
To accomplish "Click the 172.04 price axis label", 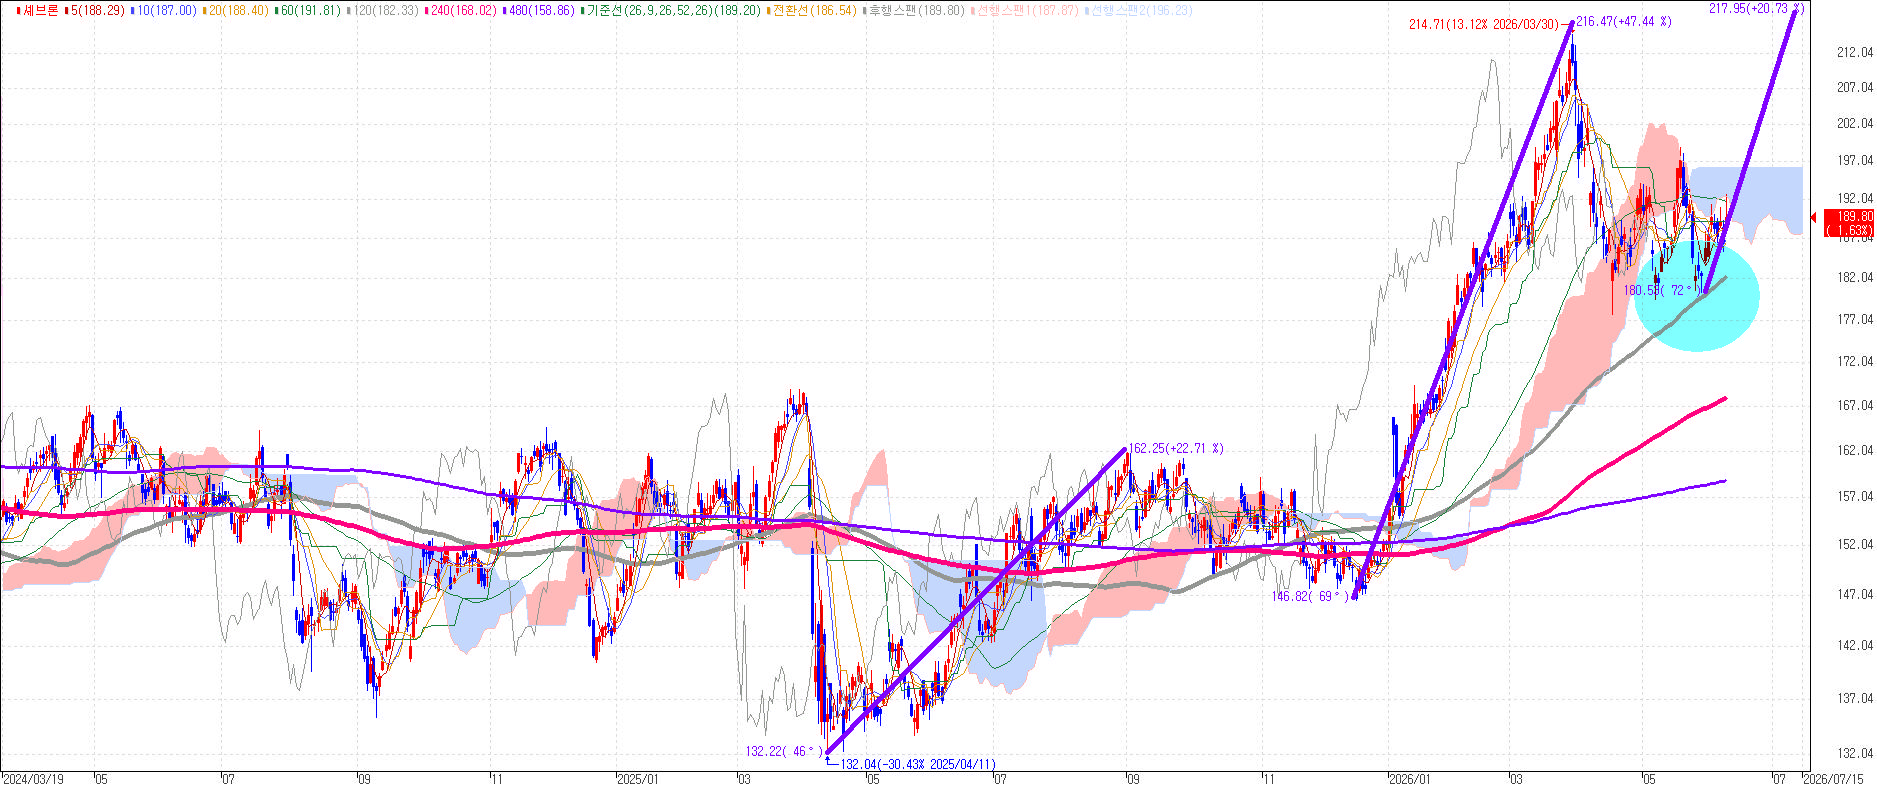I will 1855,361.
